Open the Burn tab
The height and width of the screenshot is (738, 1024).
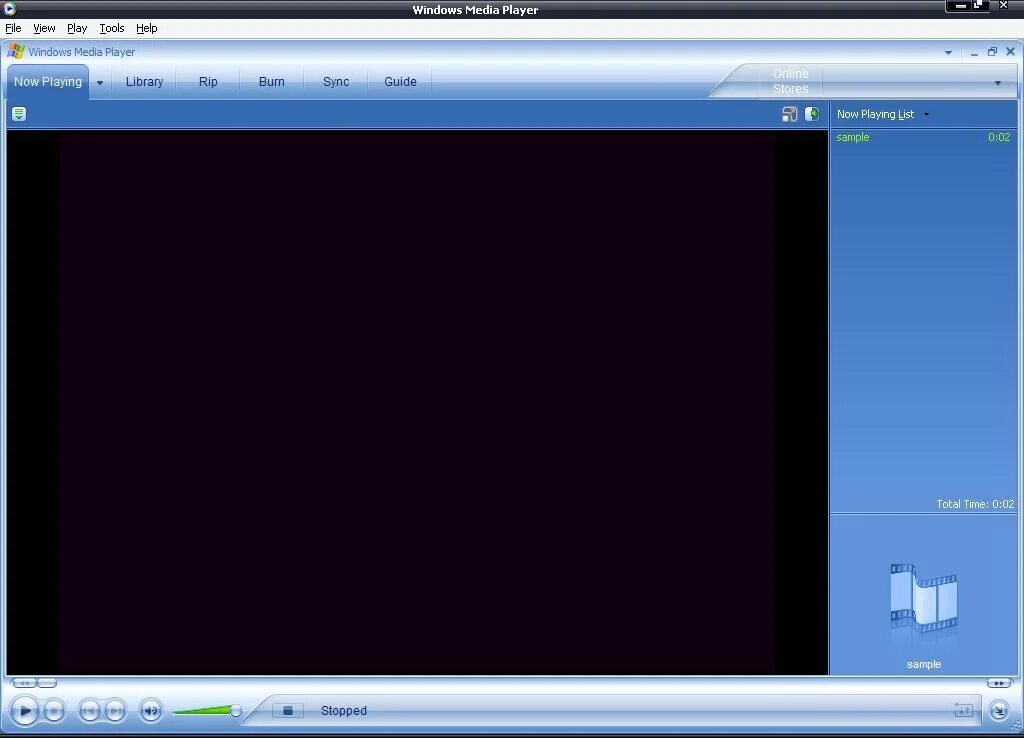point(272,82)
